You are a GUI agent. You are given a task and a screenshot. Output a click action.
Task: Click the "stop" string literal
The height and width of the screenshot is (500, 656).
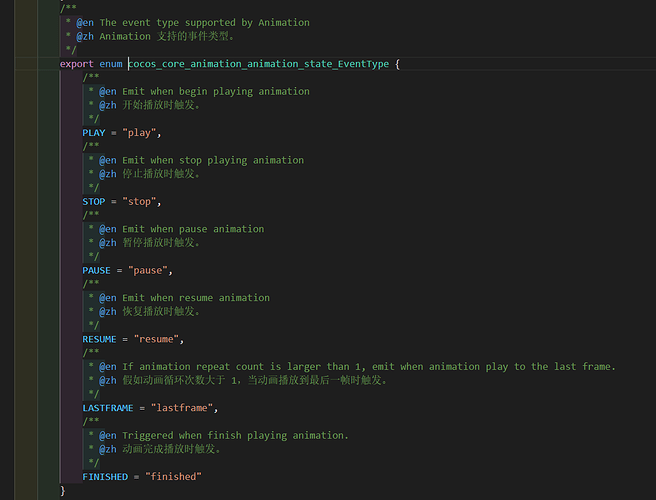[x=141, y=201]
